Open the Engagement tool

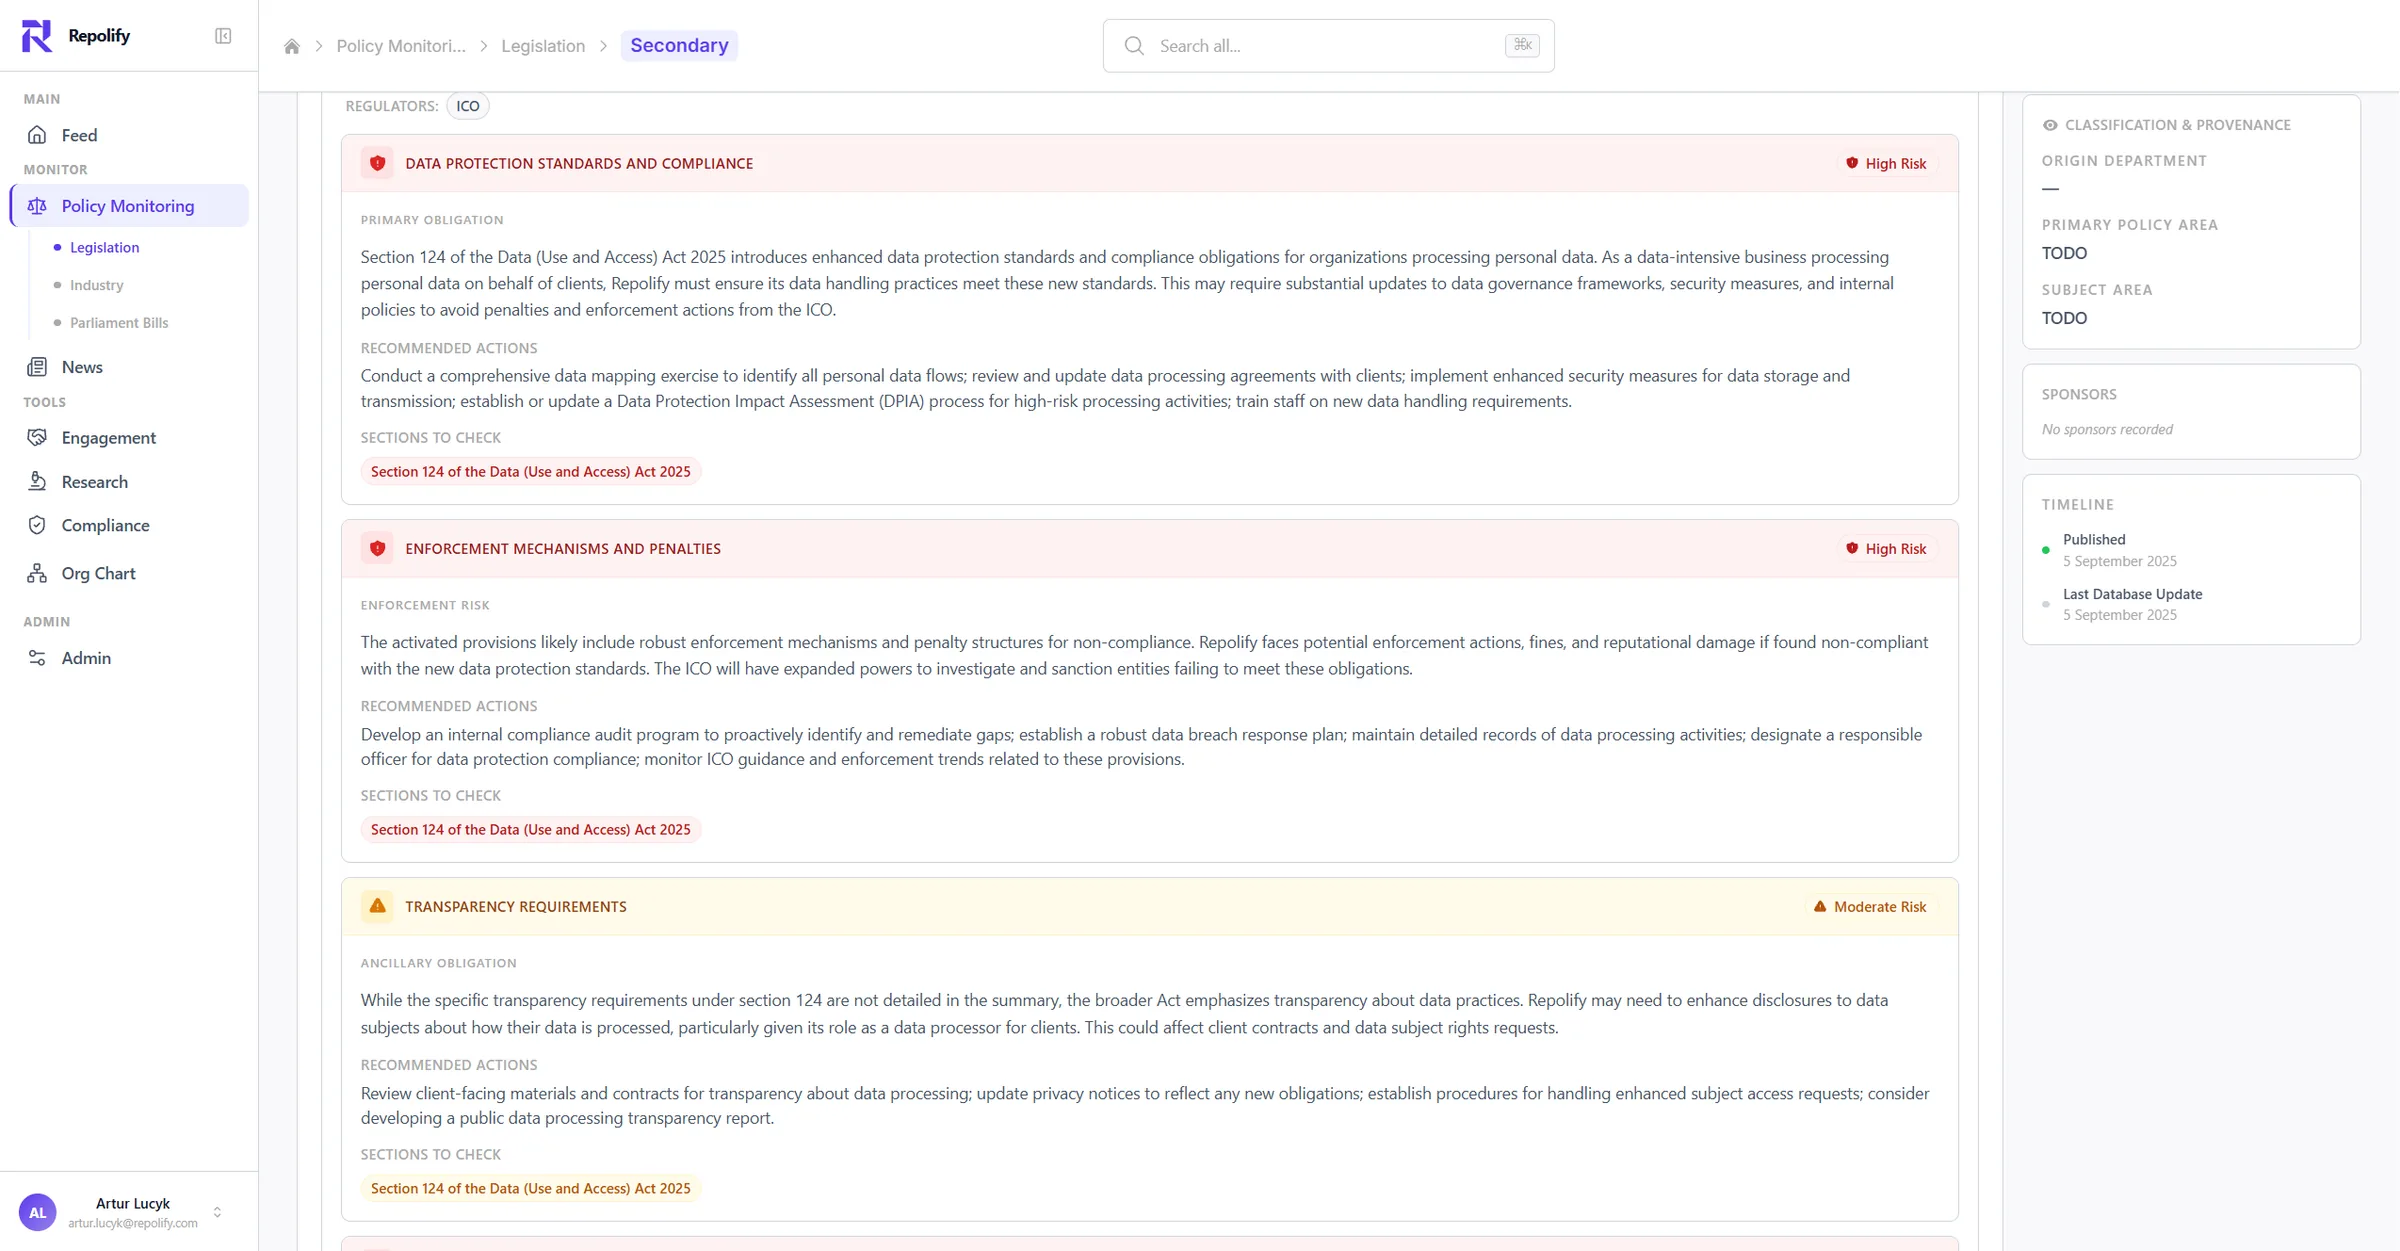[x=129, y=438]
